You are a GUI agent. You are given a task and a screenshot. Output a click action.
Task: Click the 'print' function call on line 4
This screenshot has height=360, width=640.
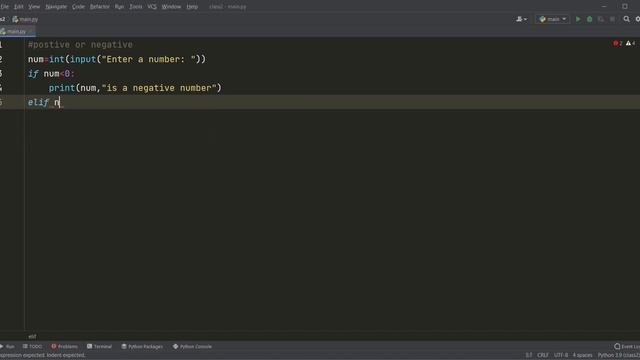coord(62,88)
